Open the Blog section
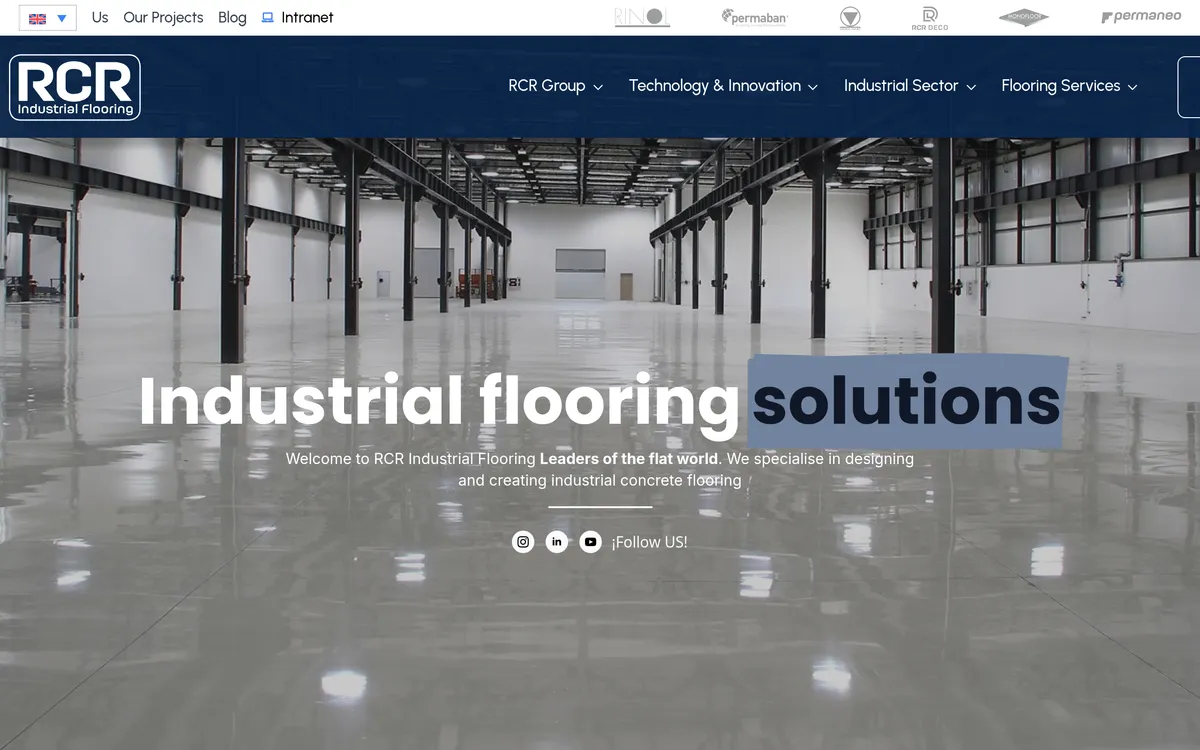This screenshot has width=1200, height=750. (x=232, y=17)
